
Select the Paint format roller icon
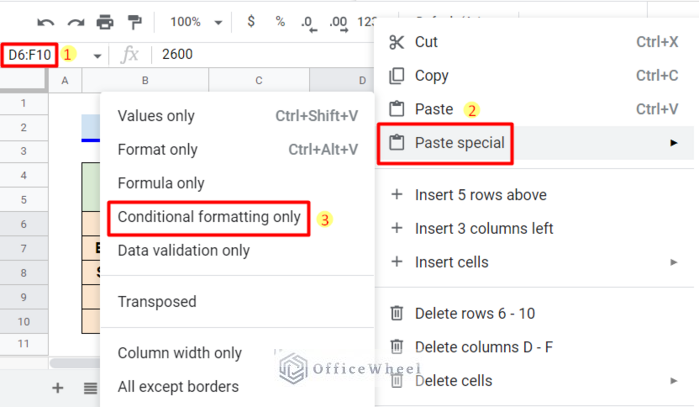tap(135, 21)
